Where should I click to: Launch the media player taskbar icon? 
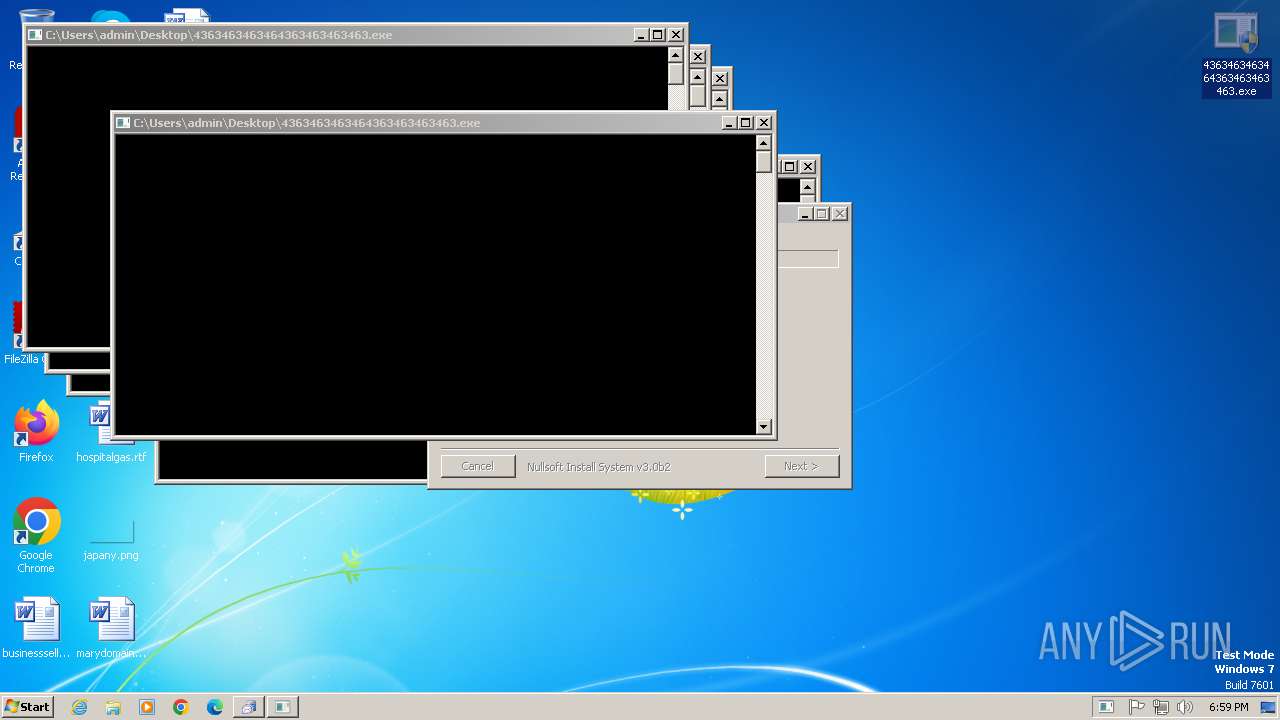click(x=147, y=707)
